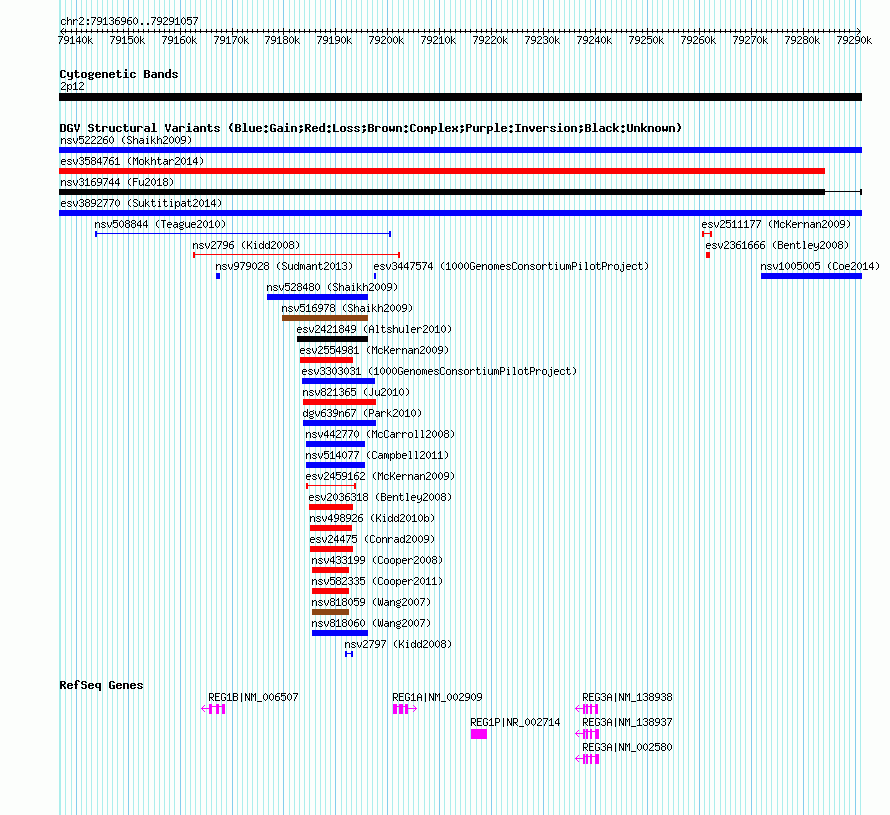Open nsv2797 (Kidd2008) label

point(398,644)
